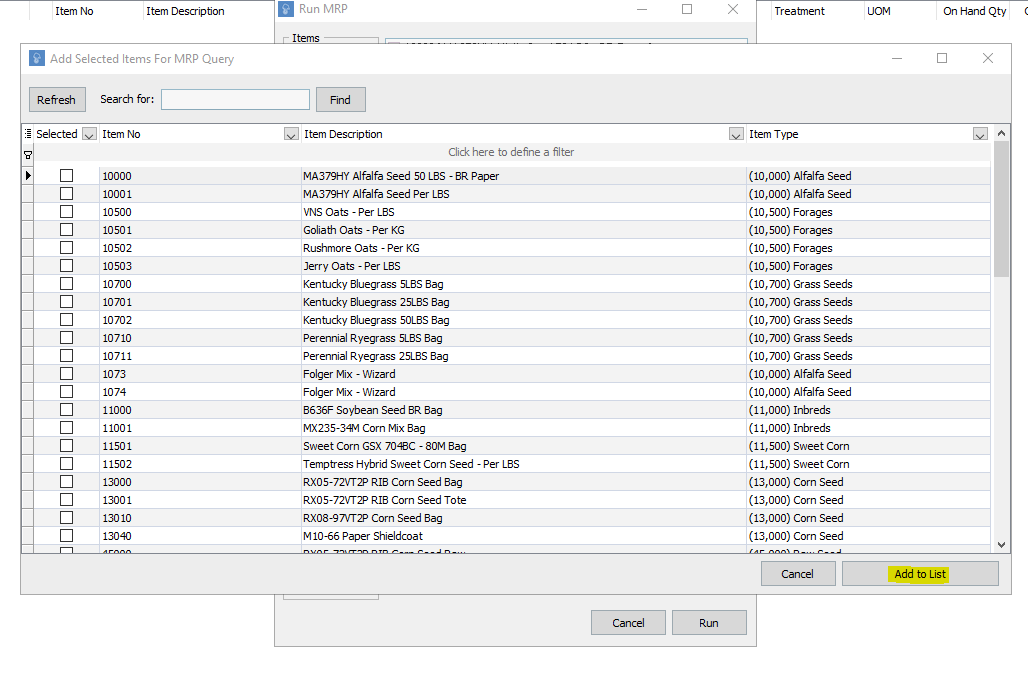Open the Item Type column filter dropdown
The image size is (1028, 679).
pyautogui.click(x=980, y=134)
